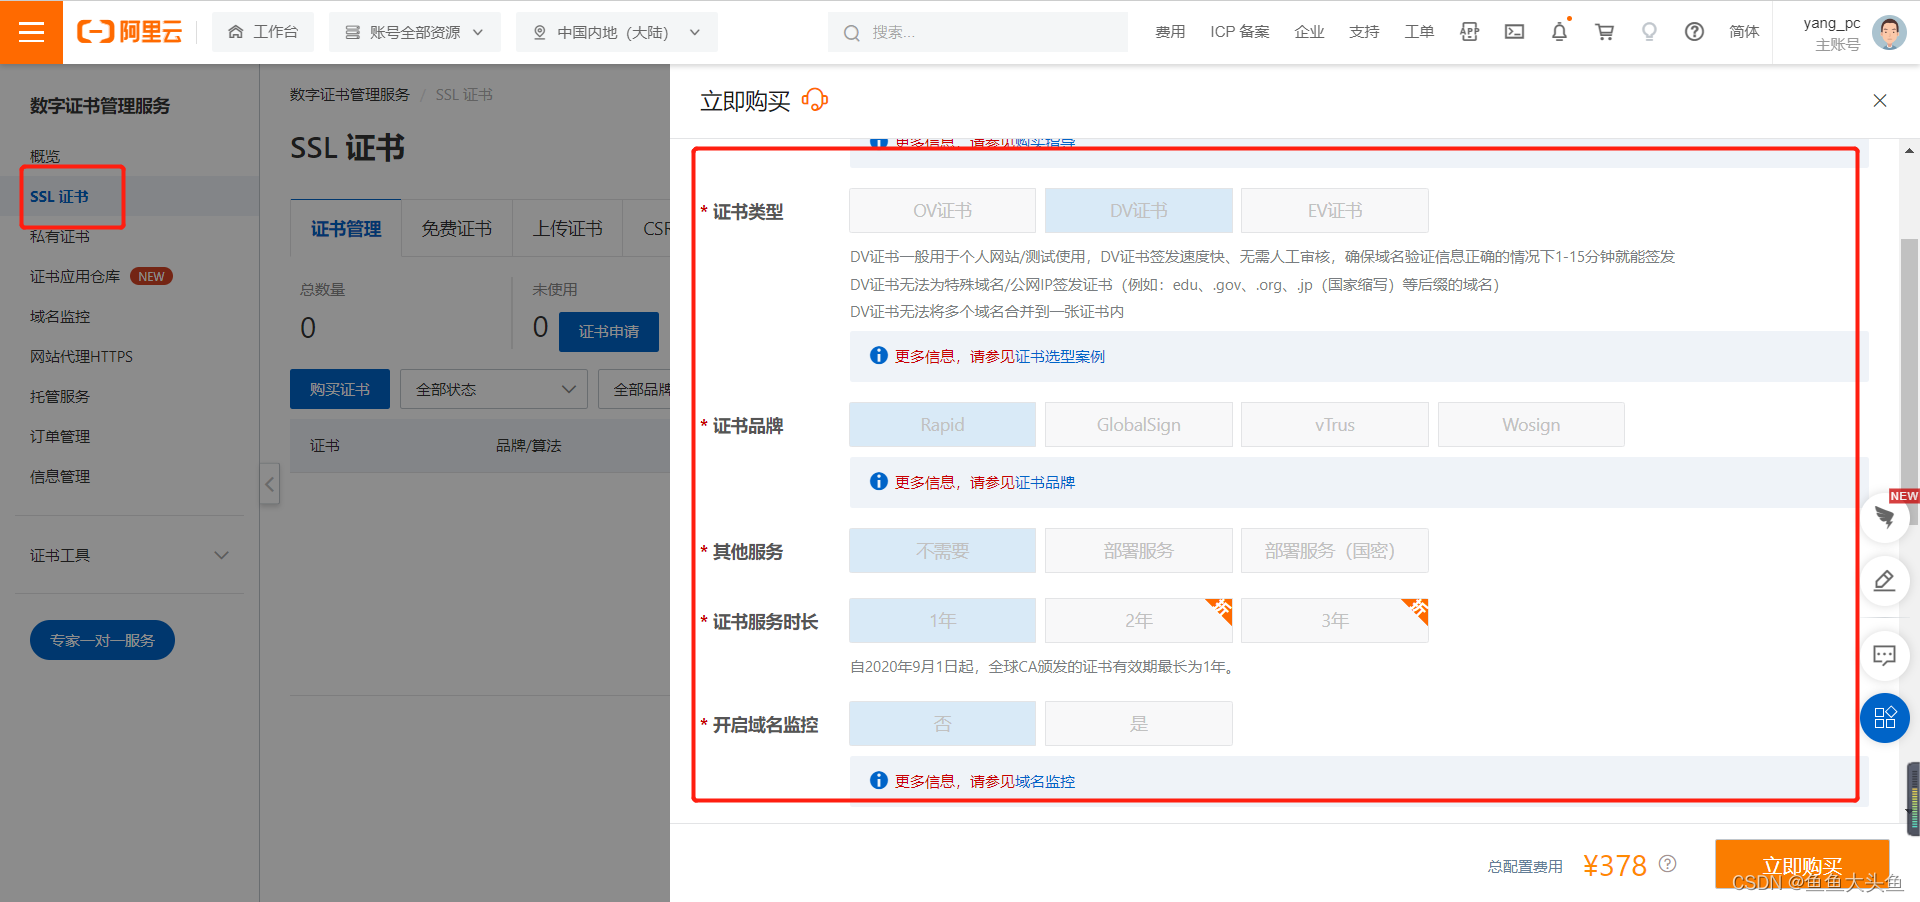Select 部署服务（国密） option
This screenshot has width=1920, height=902.
tap(1334, 551)
